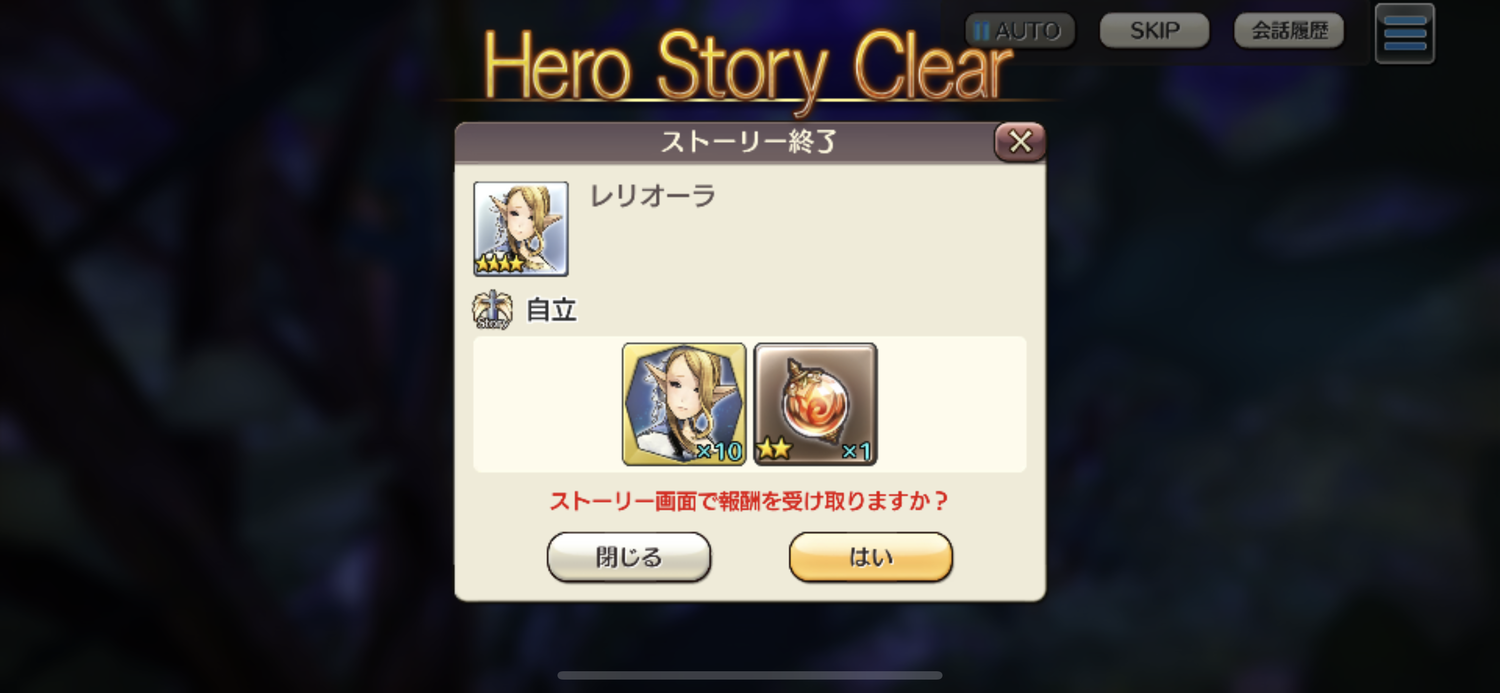Screen dimensions: 1500x693
Task: Open the 会話履歴 conversation log
Action: (x=1289, y=31)
